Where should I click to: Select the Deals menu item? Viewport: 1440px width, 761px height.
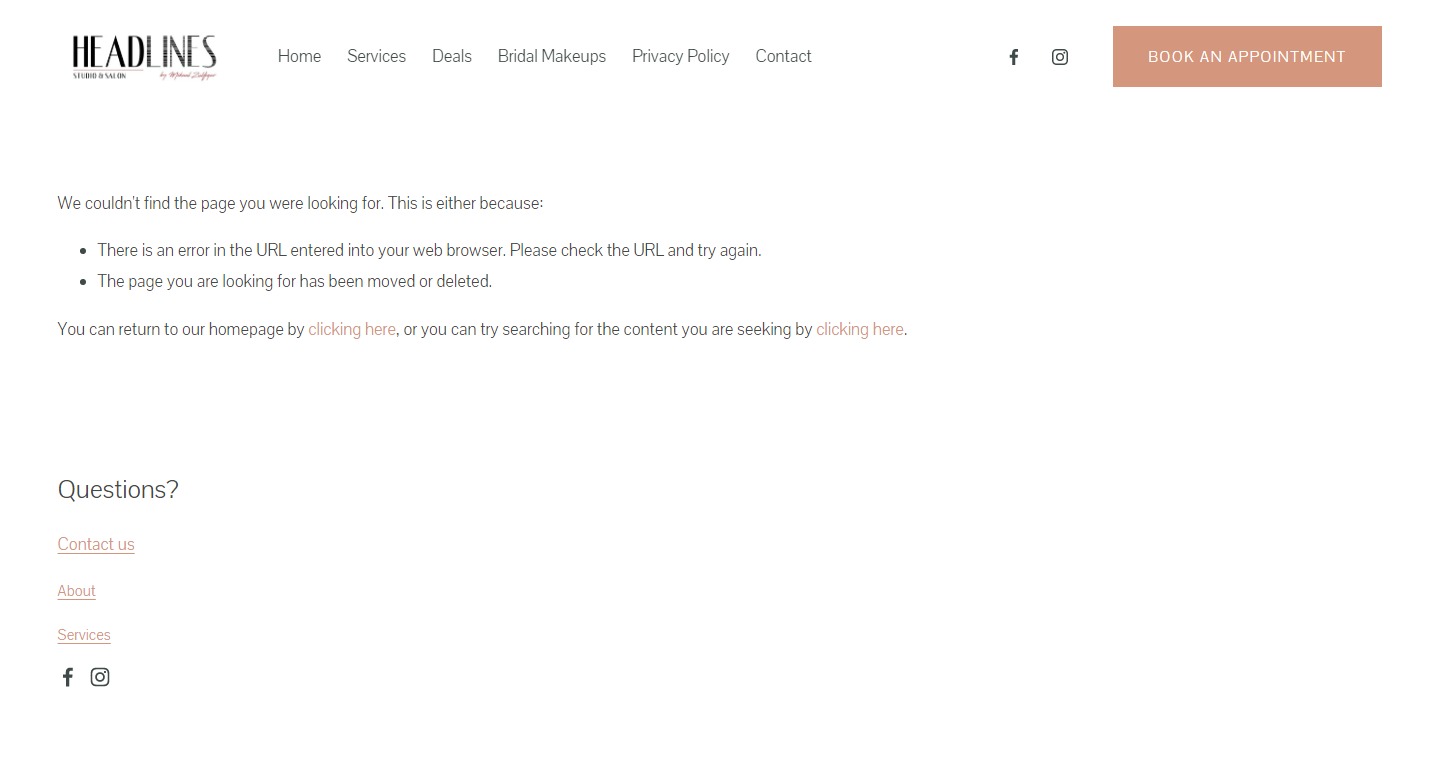(x=451, y=57)
